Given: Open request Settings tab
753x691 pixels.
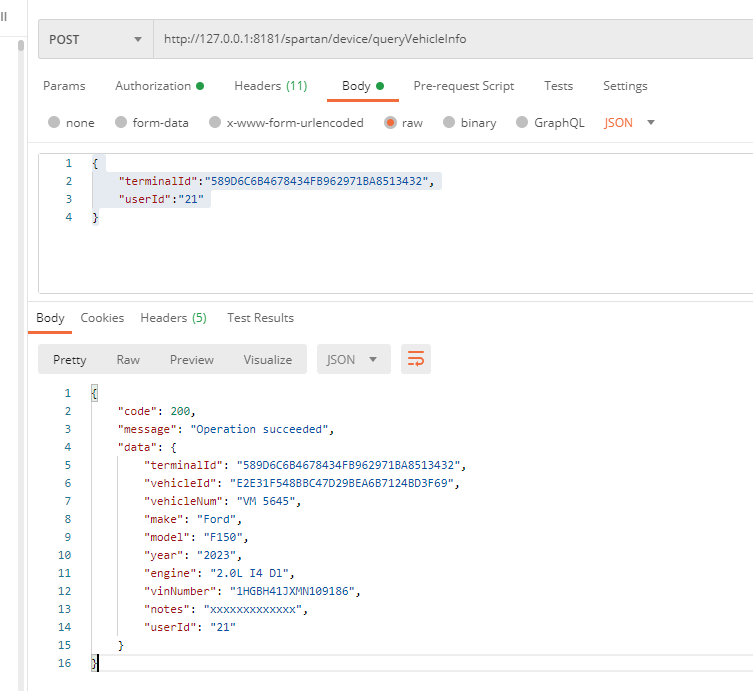Looking at the screenshot, I should (625, 86).
